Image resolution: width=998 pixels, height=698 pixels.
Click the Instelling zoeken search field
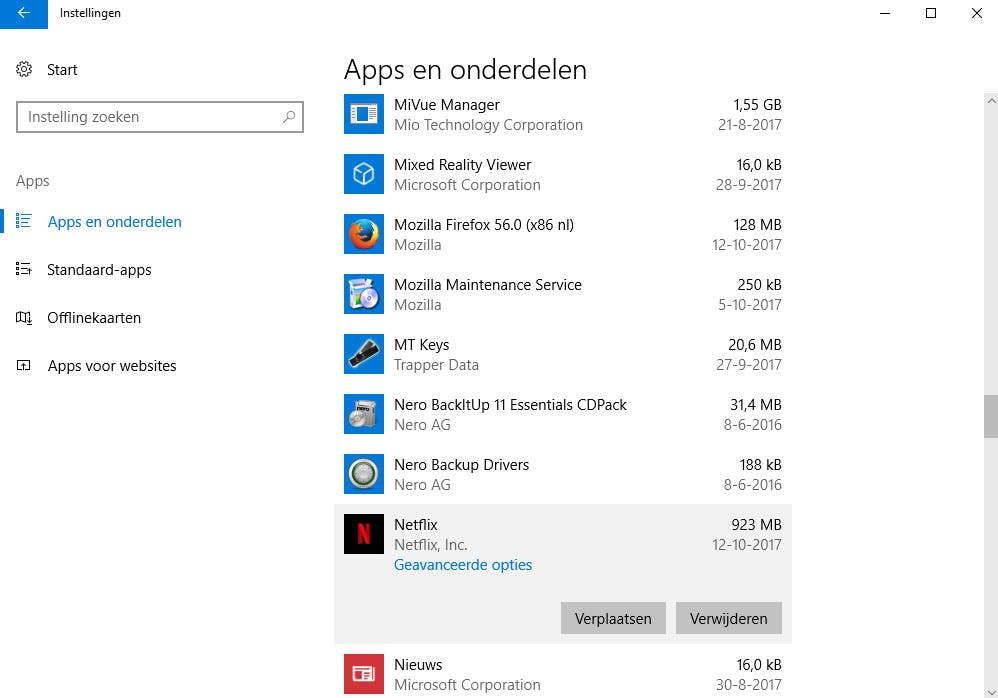150,117
